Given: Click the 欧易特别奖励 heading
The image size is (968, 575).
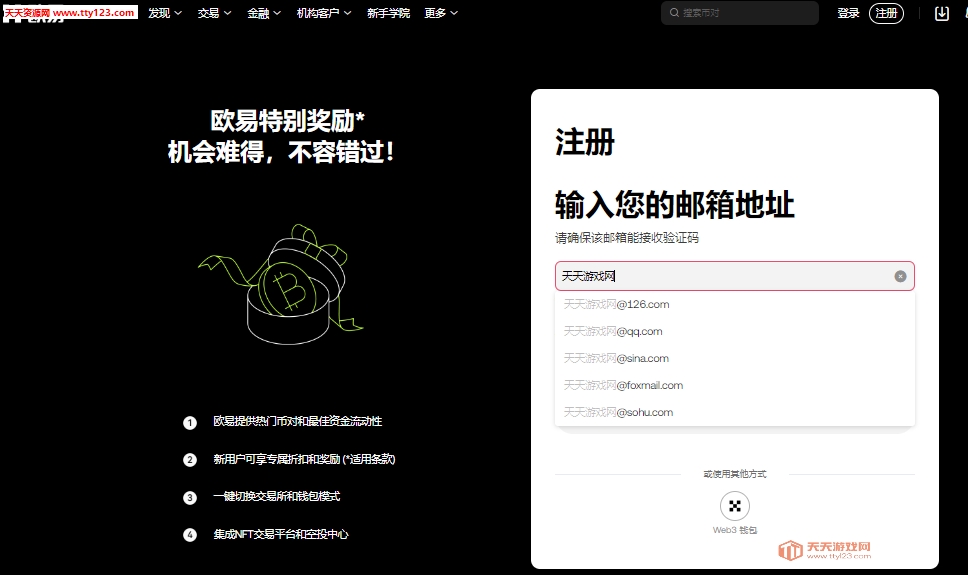Looking at the screenshot, I should click(288, 121).
